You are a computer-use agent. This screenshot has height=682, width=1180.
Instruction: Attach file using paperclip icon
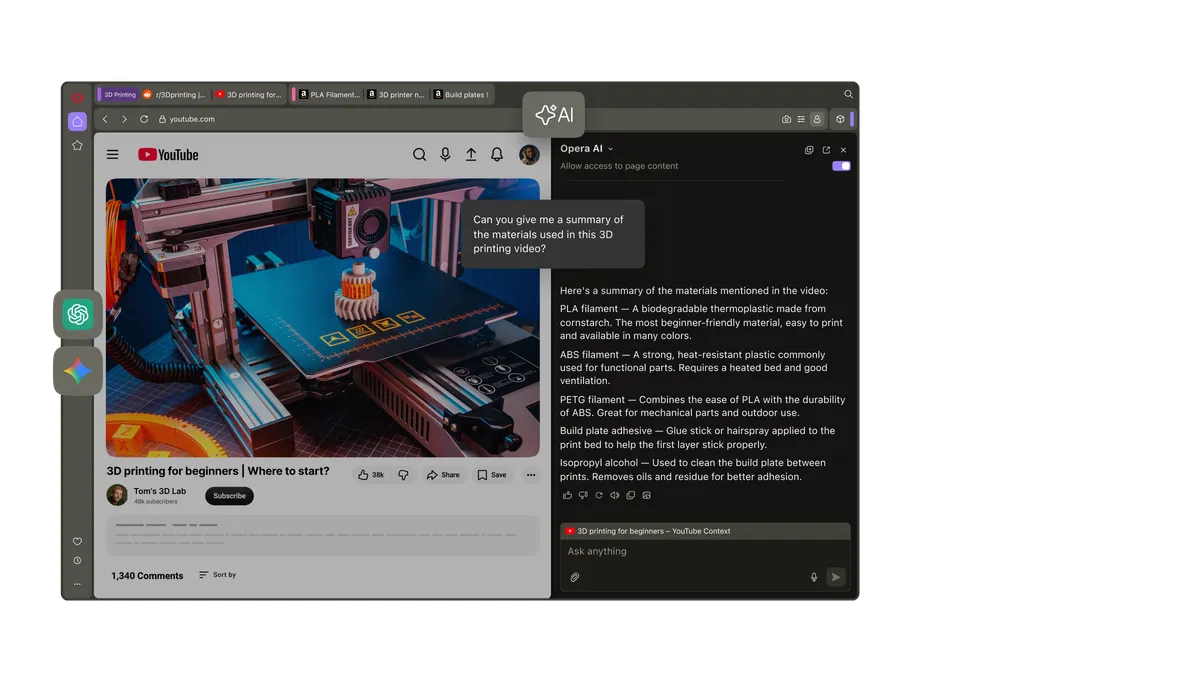click(574, 577)
